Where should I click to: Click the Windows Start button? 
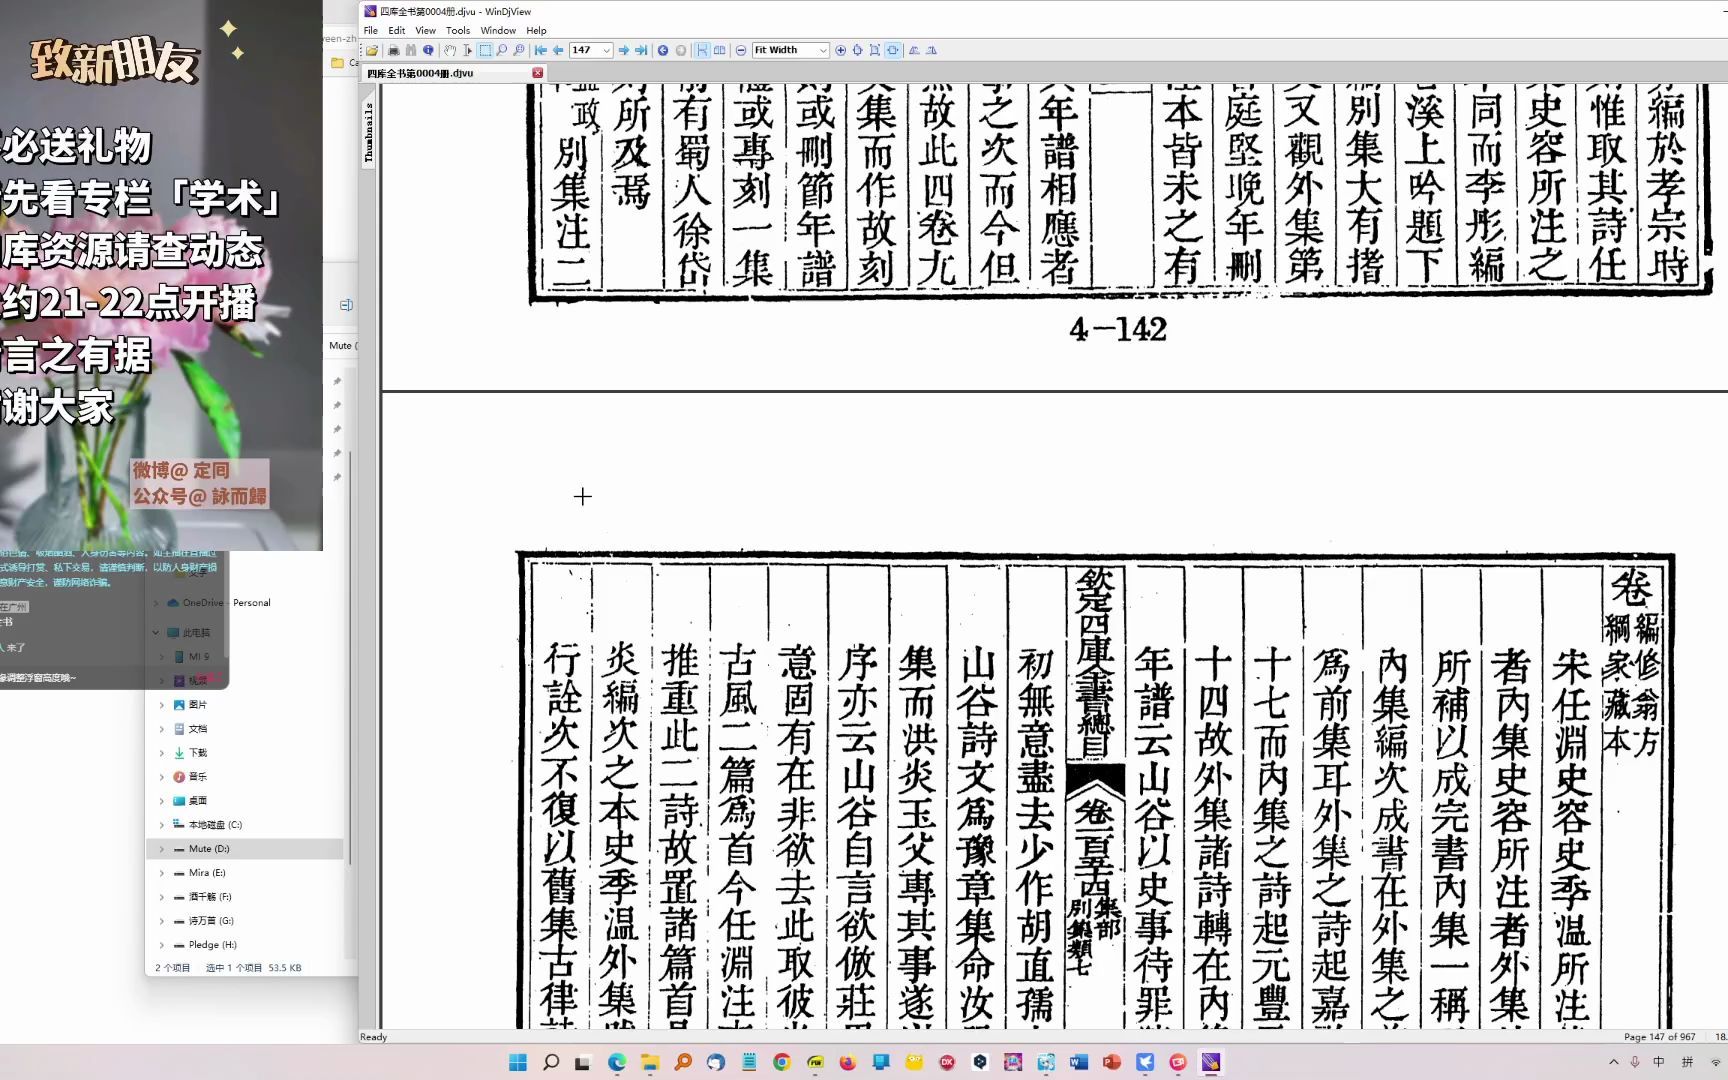(x=518, y=1062)
